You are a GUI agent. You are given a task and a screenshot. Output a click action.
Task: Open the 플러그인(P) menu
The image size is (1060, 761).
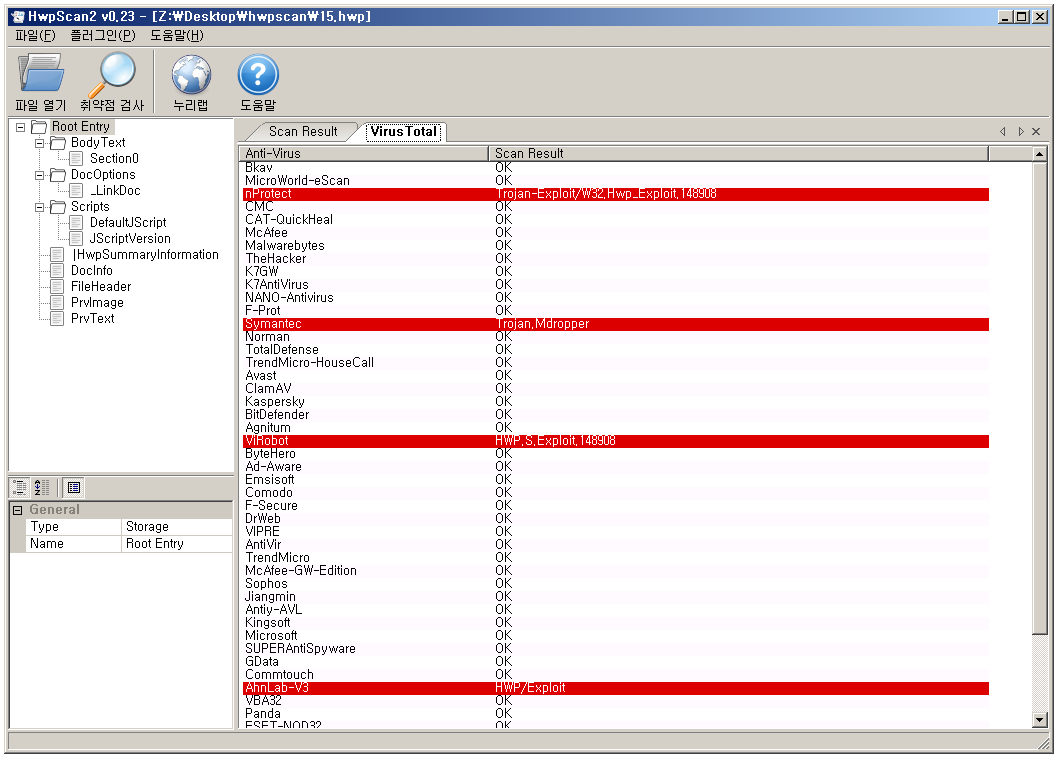[x=102, y=35]
